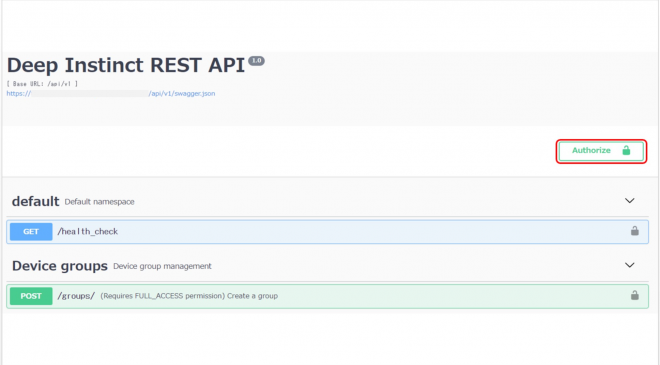Click the lock icon on POST groups row
Screen dimensions: 660x365
[x=634, y=295]
